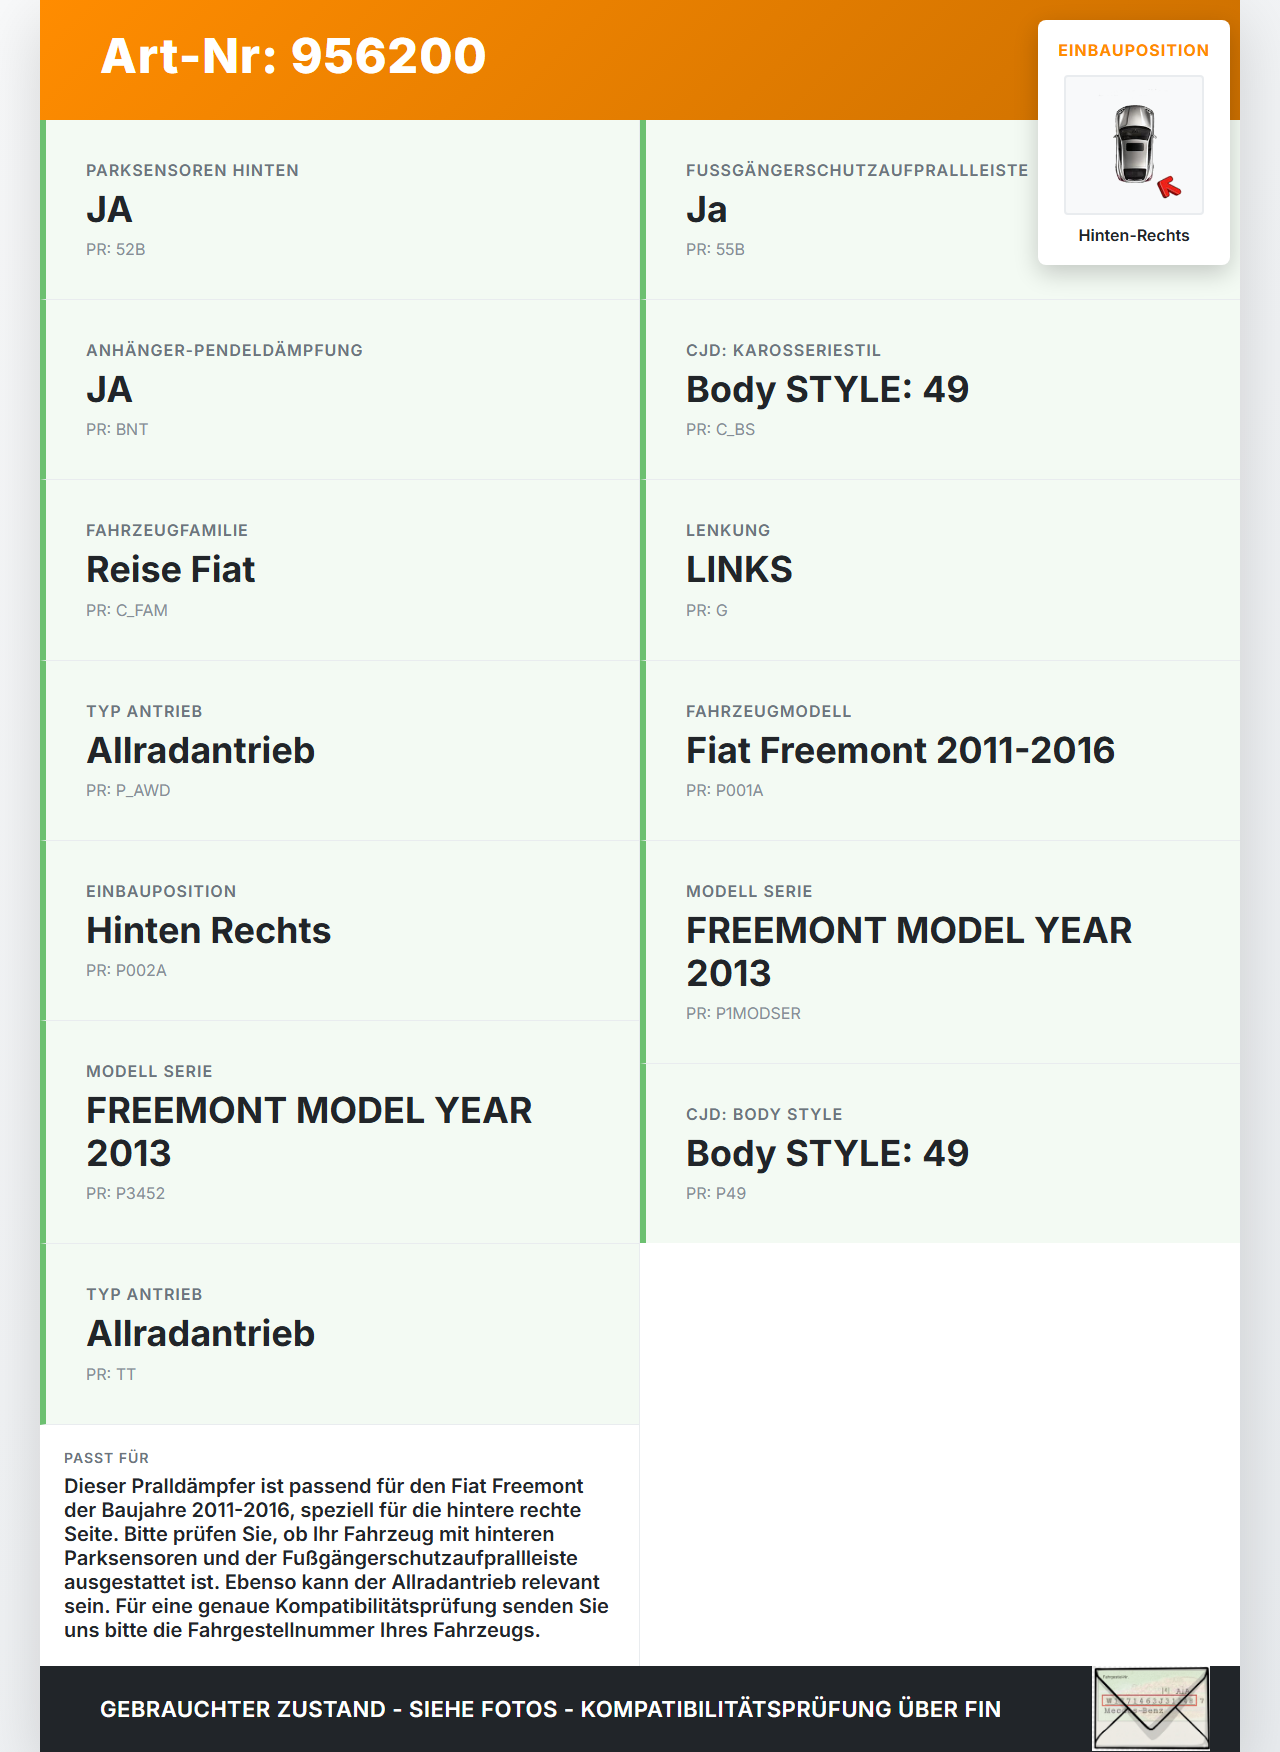
Task: Select the Fussgängerschutzaufprallleiste "Ja" value
Action: coord(706,210)
